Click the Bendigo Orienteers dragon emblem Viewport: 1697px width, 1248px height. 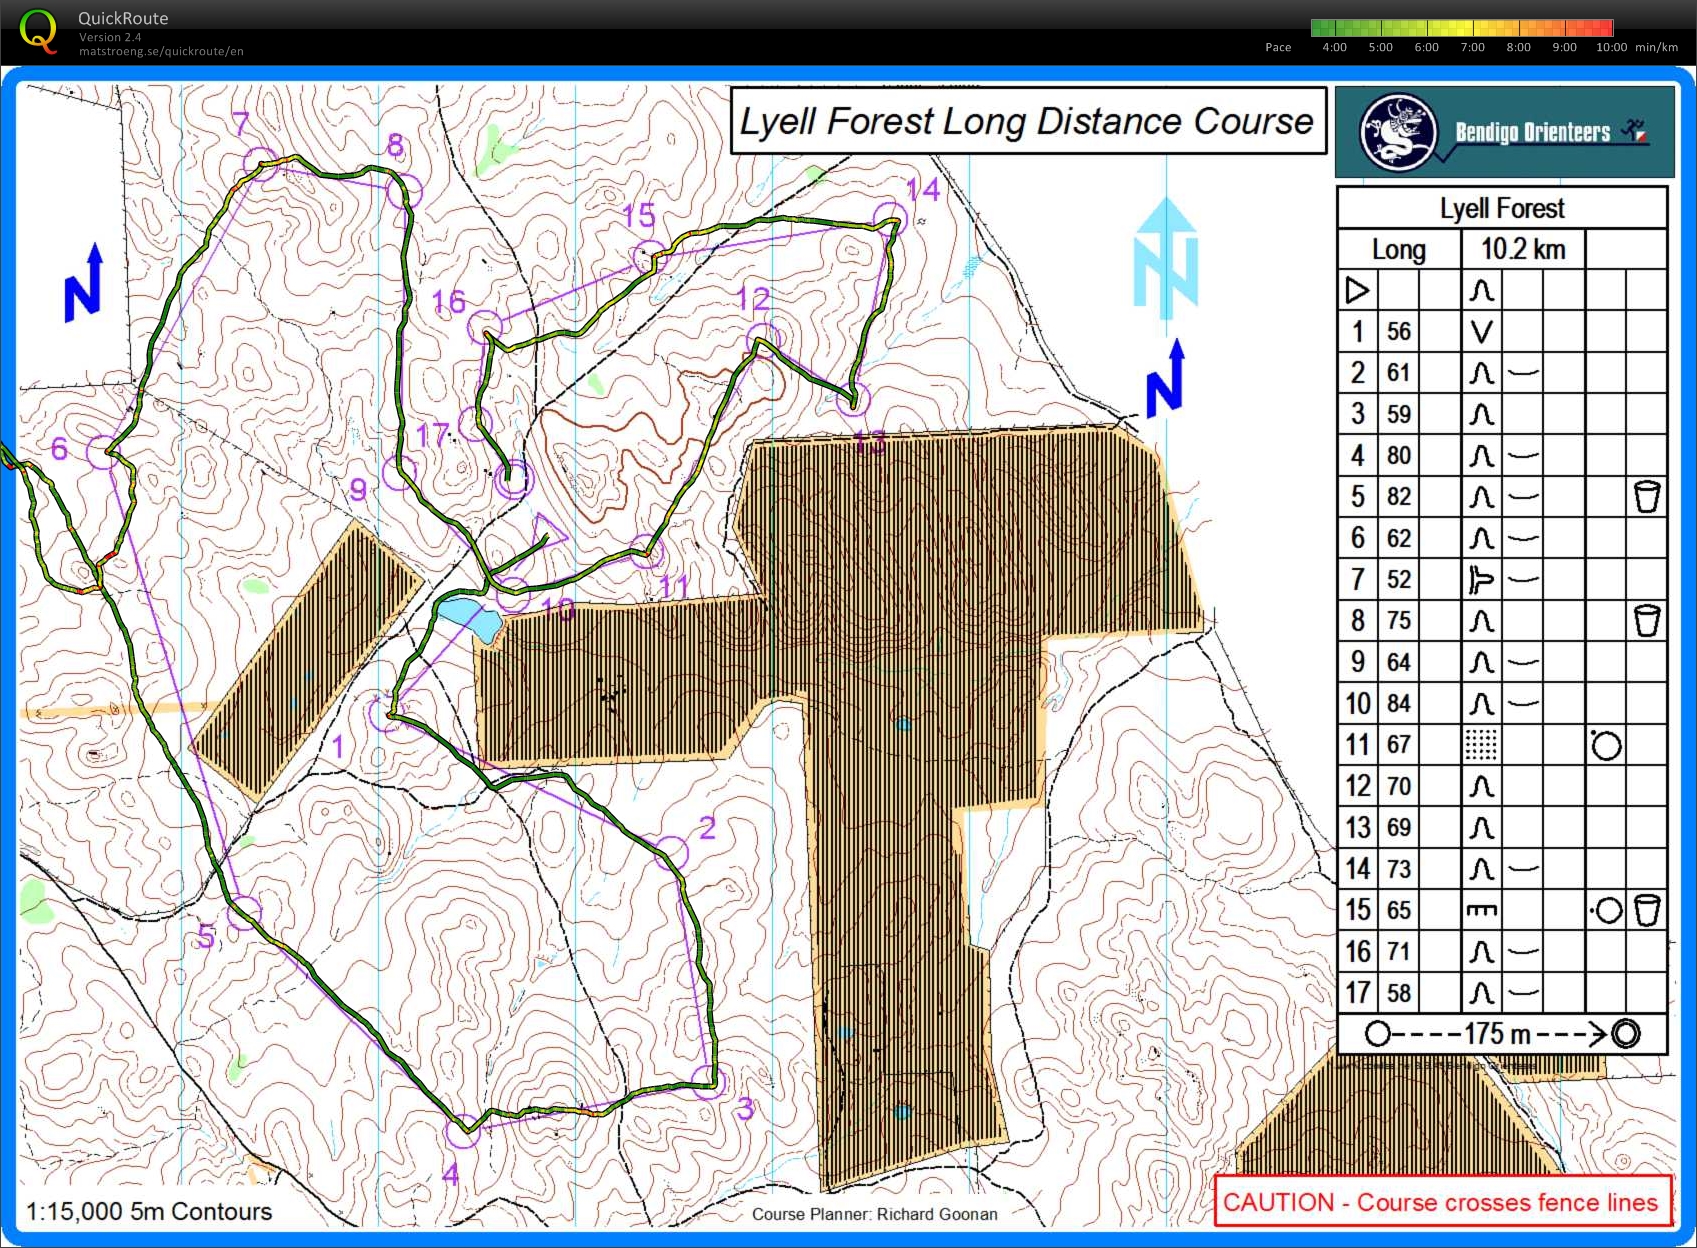pos(1398,132)
